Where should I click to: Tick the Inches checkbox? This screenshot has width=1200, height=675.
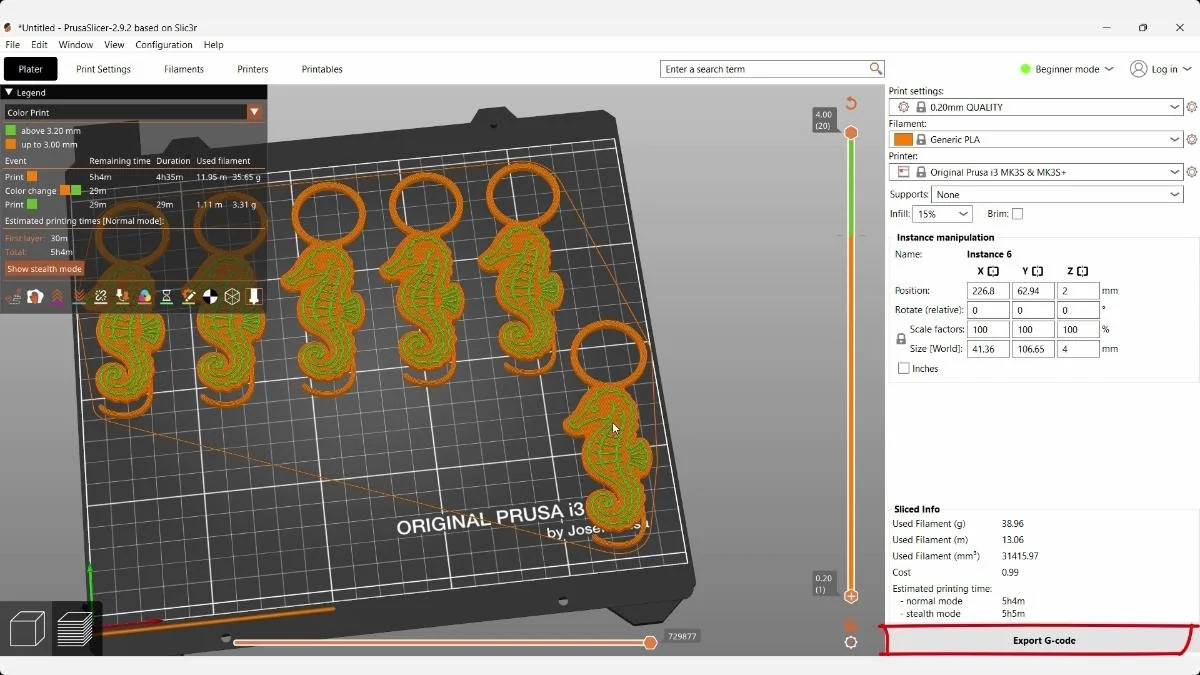coord(904,369)
